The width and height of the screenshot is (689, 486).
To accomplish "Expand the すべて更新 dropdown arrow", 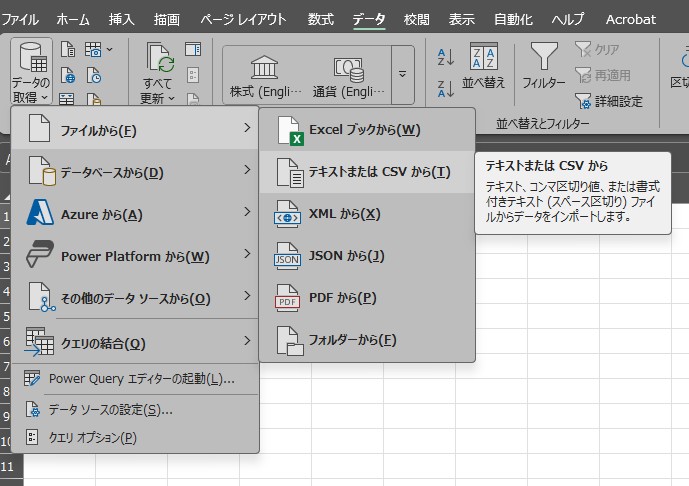I will tap(171, 98).
